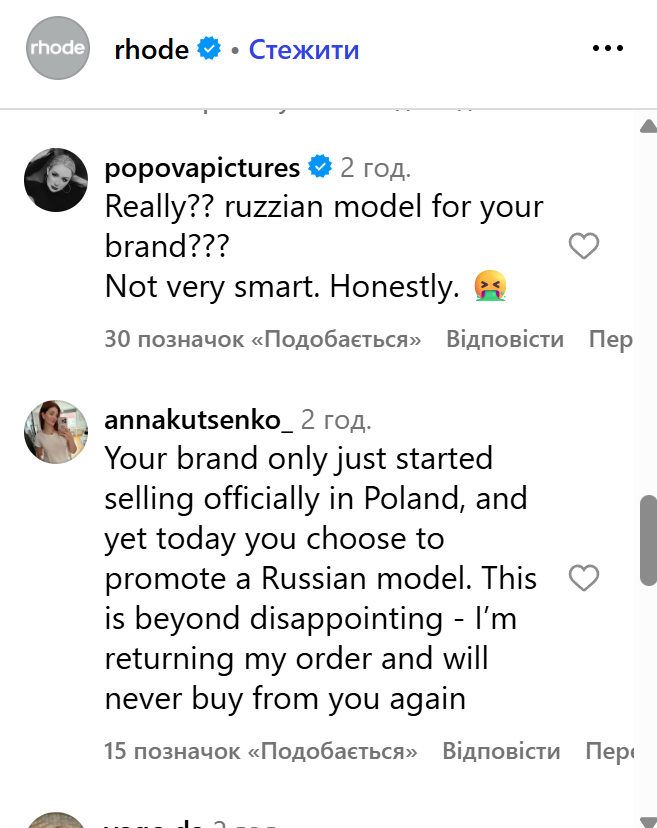Click the scrollbar down arrow

648,817
